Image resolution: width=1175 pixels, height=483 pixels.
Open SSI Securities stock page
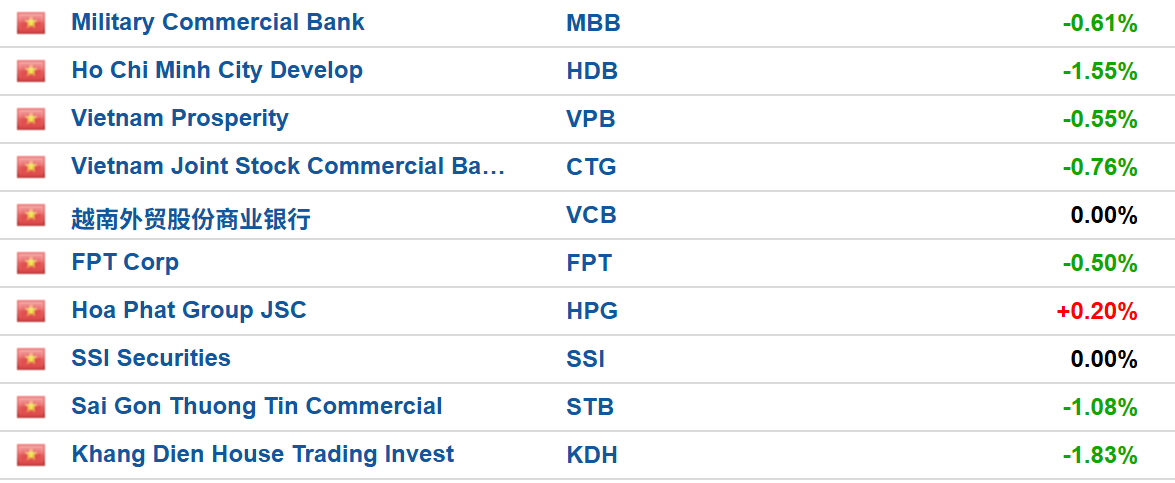151,358
